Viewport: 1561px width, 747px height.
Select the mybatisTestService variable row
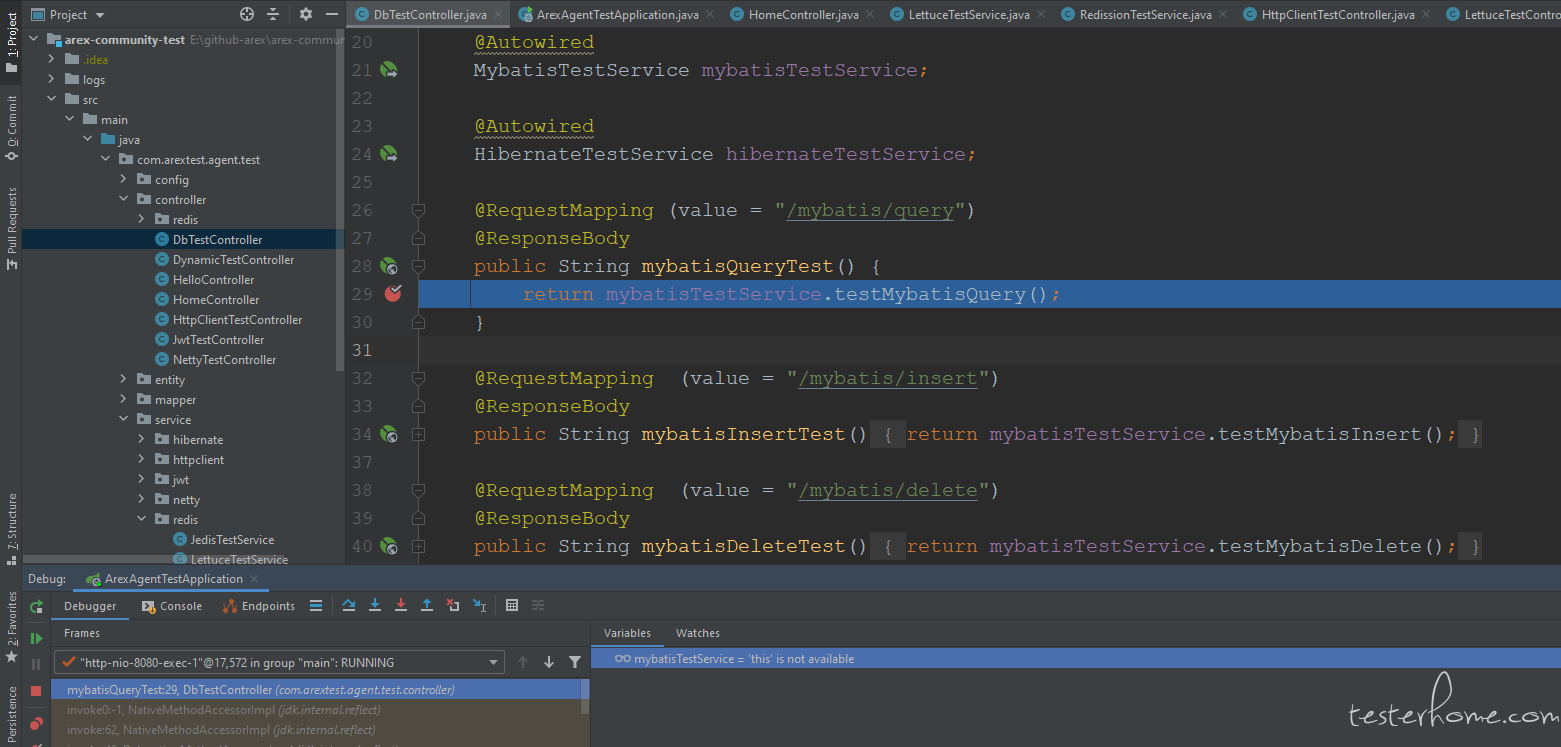click(x=1075, y=658)
